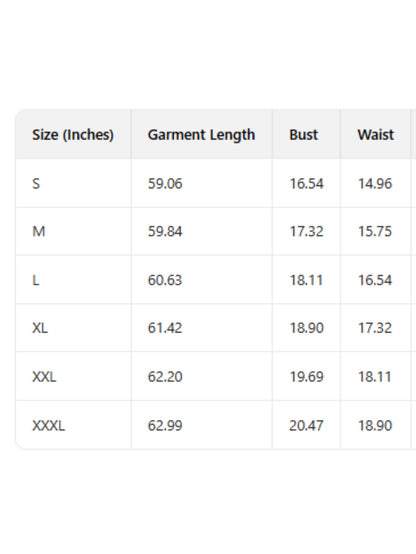Click bust value 17.32 in M row
The width and height of the screenshot is (416, 554).
point(306,231)
